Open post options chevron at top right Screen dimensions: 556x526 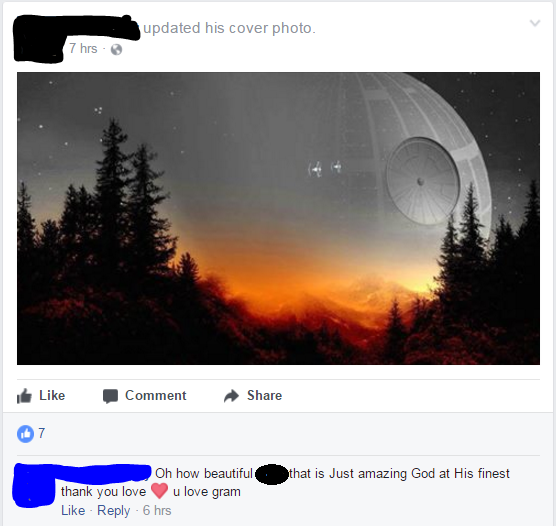click(x=535, y=23)
